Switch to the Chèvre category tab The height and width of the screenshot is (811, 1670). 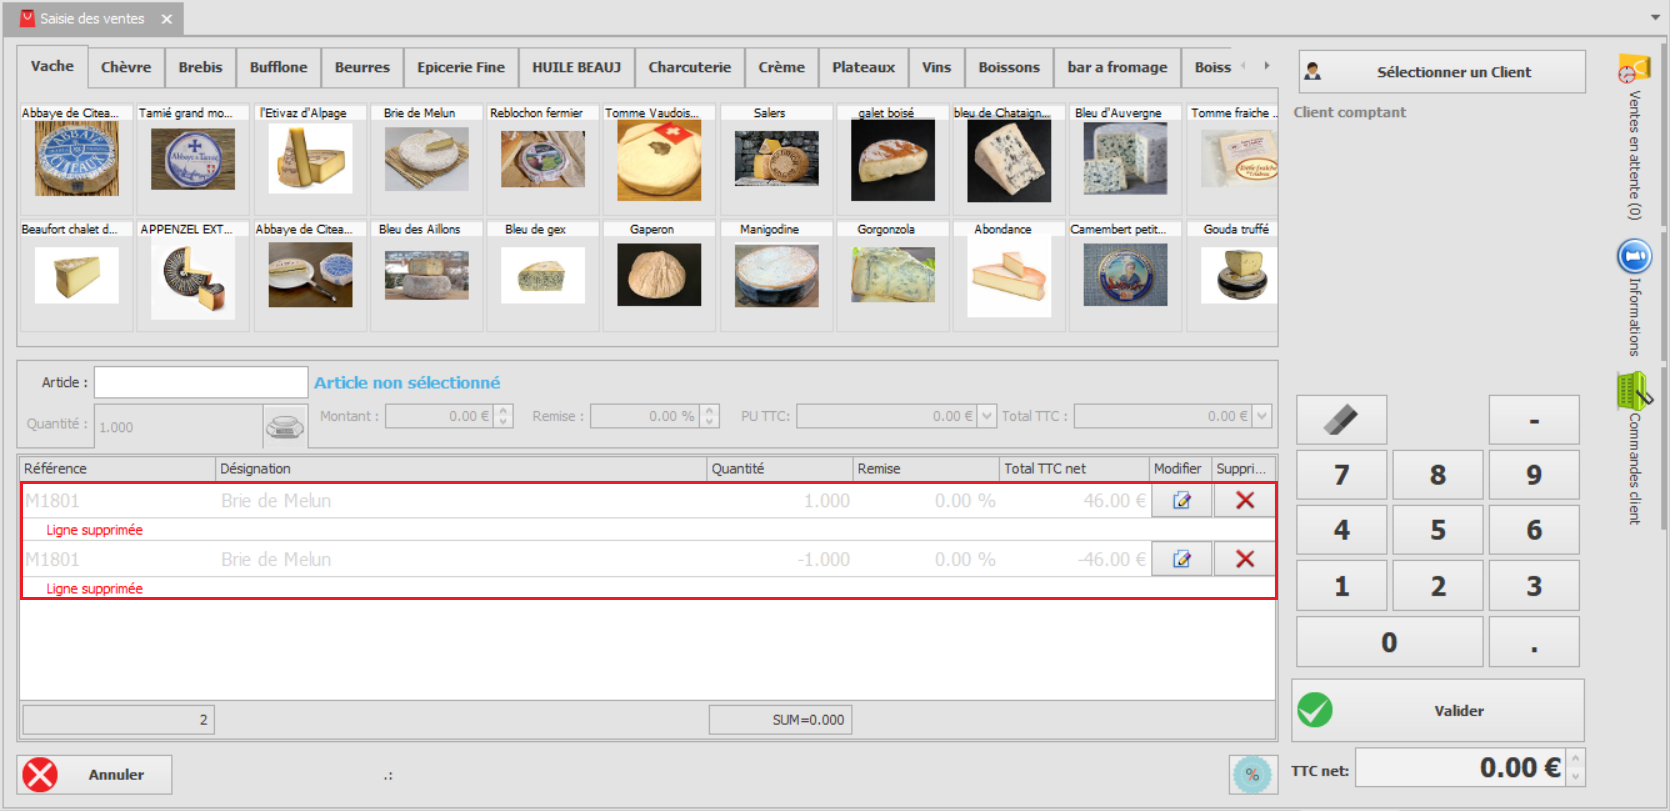pos(126,67)
